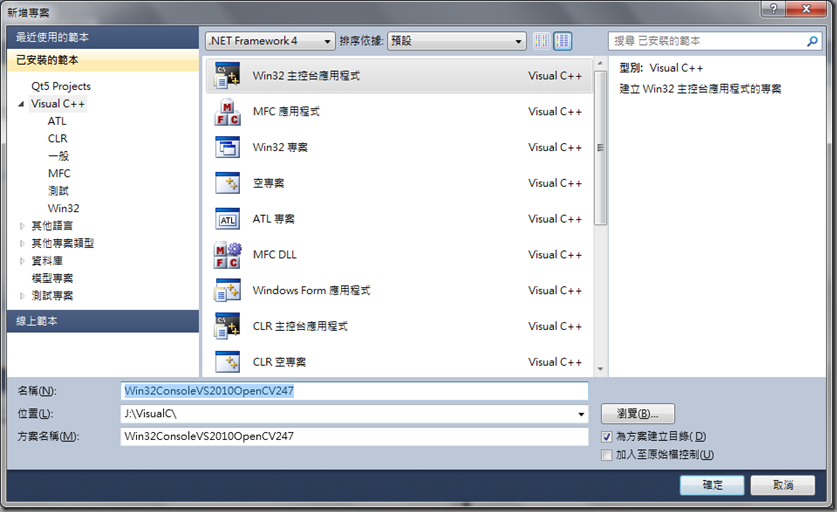Open the 已安裝的範本 section
Image resolution: width=837 pixels, height=512 pixels.
(x=102, y=60)
